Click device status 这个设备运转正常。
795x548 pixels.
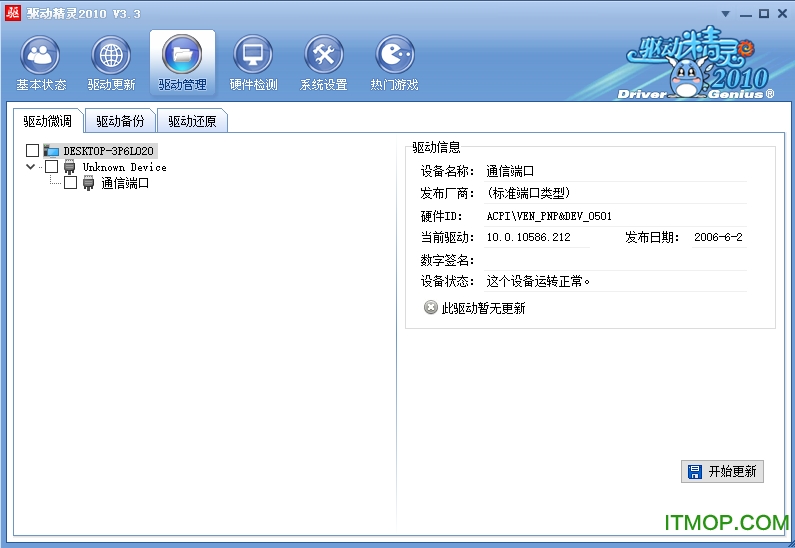538,281
